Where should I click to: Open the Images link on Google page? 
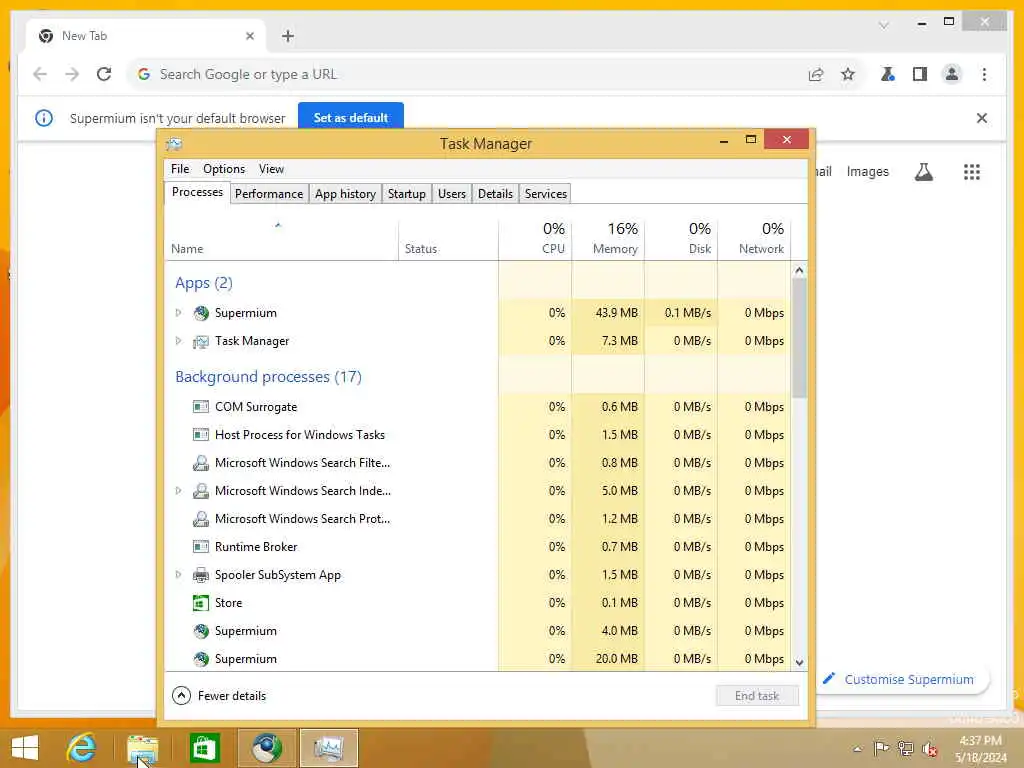pos(868,171)
